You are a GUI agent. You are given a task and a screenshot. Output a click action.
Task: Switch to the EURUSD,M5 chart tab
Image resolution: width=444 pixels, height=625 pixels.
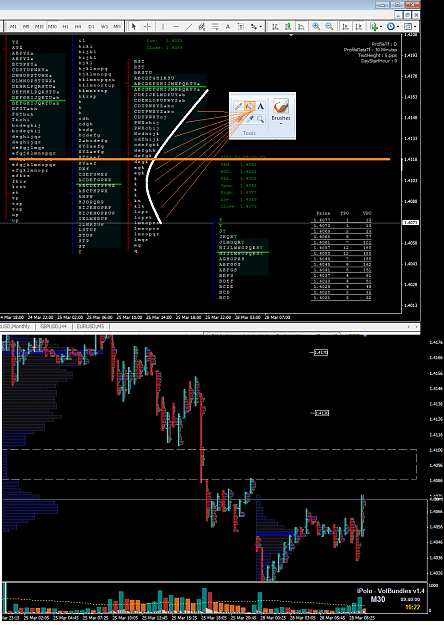pos(90,326)
